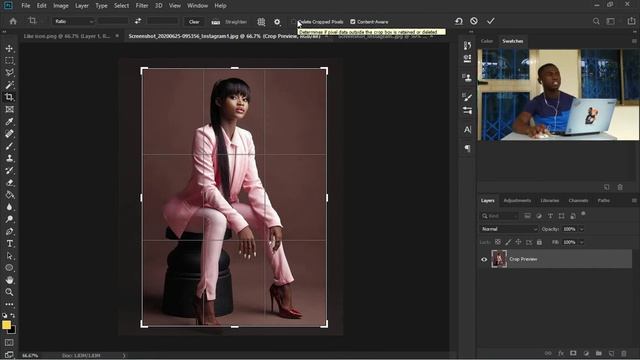Switch to the Channels tab
Image resolution: width=640 pixels, height=360 pixels.
[x=578, y=200]
